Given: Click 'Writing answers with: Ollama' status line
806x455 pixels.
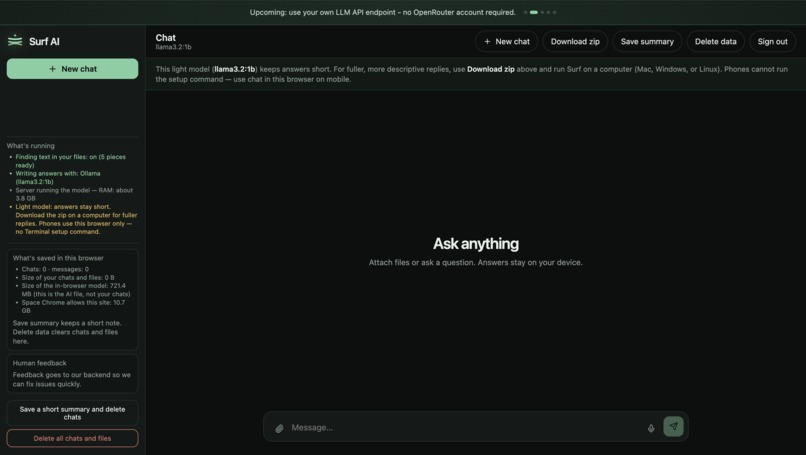Looking at the screenshot, I should pyautogui.click(x=58, y=177).
